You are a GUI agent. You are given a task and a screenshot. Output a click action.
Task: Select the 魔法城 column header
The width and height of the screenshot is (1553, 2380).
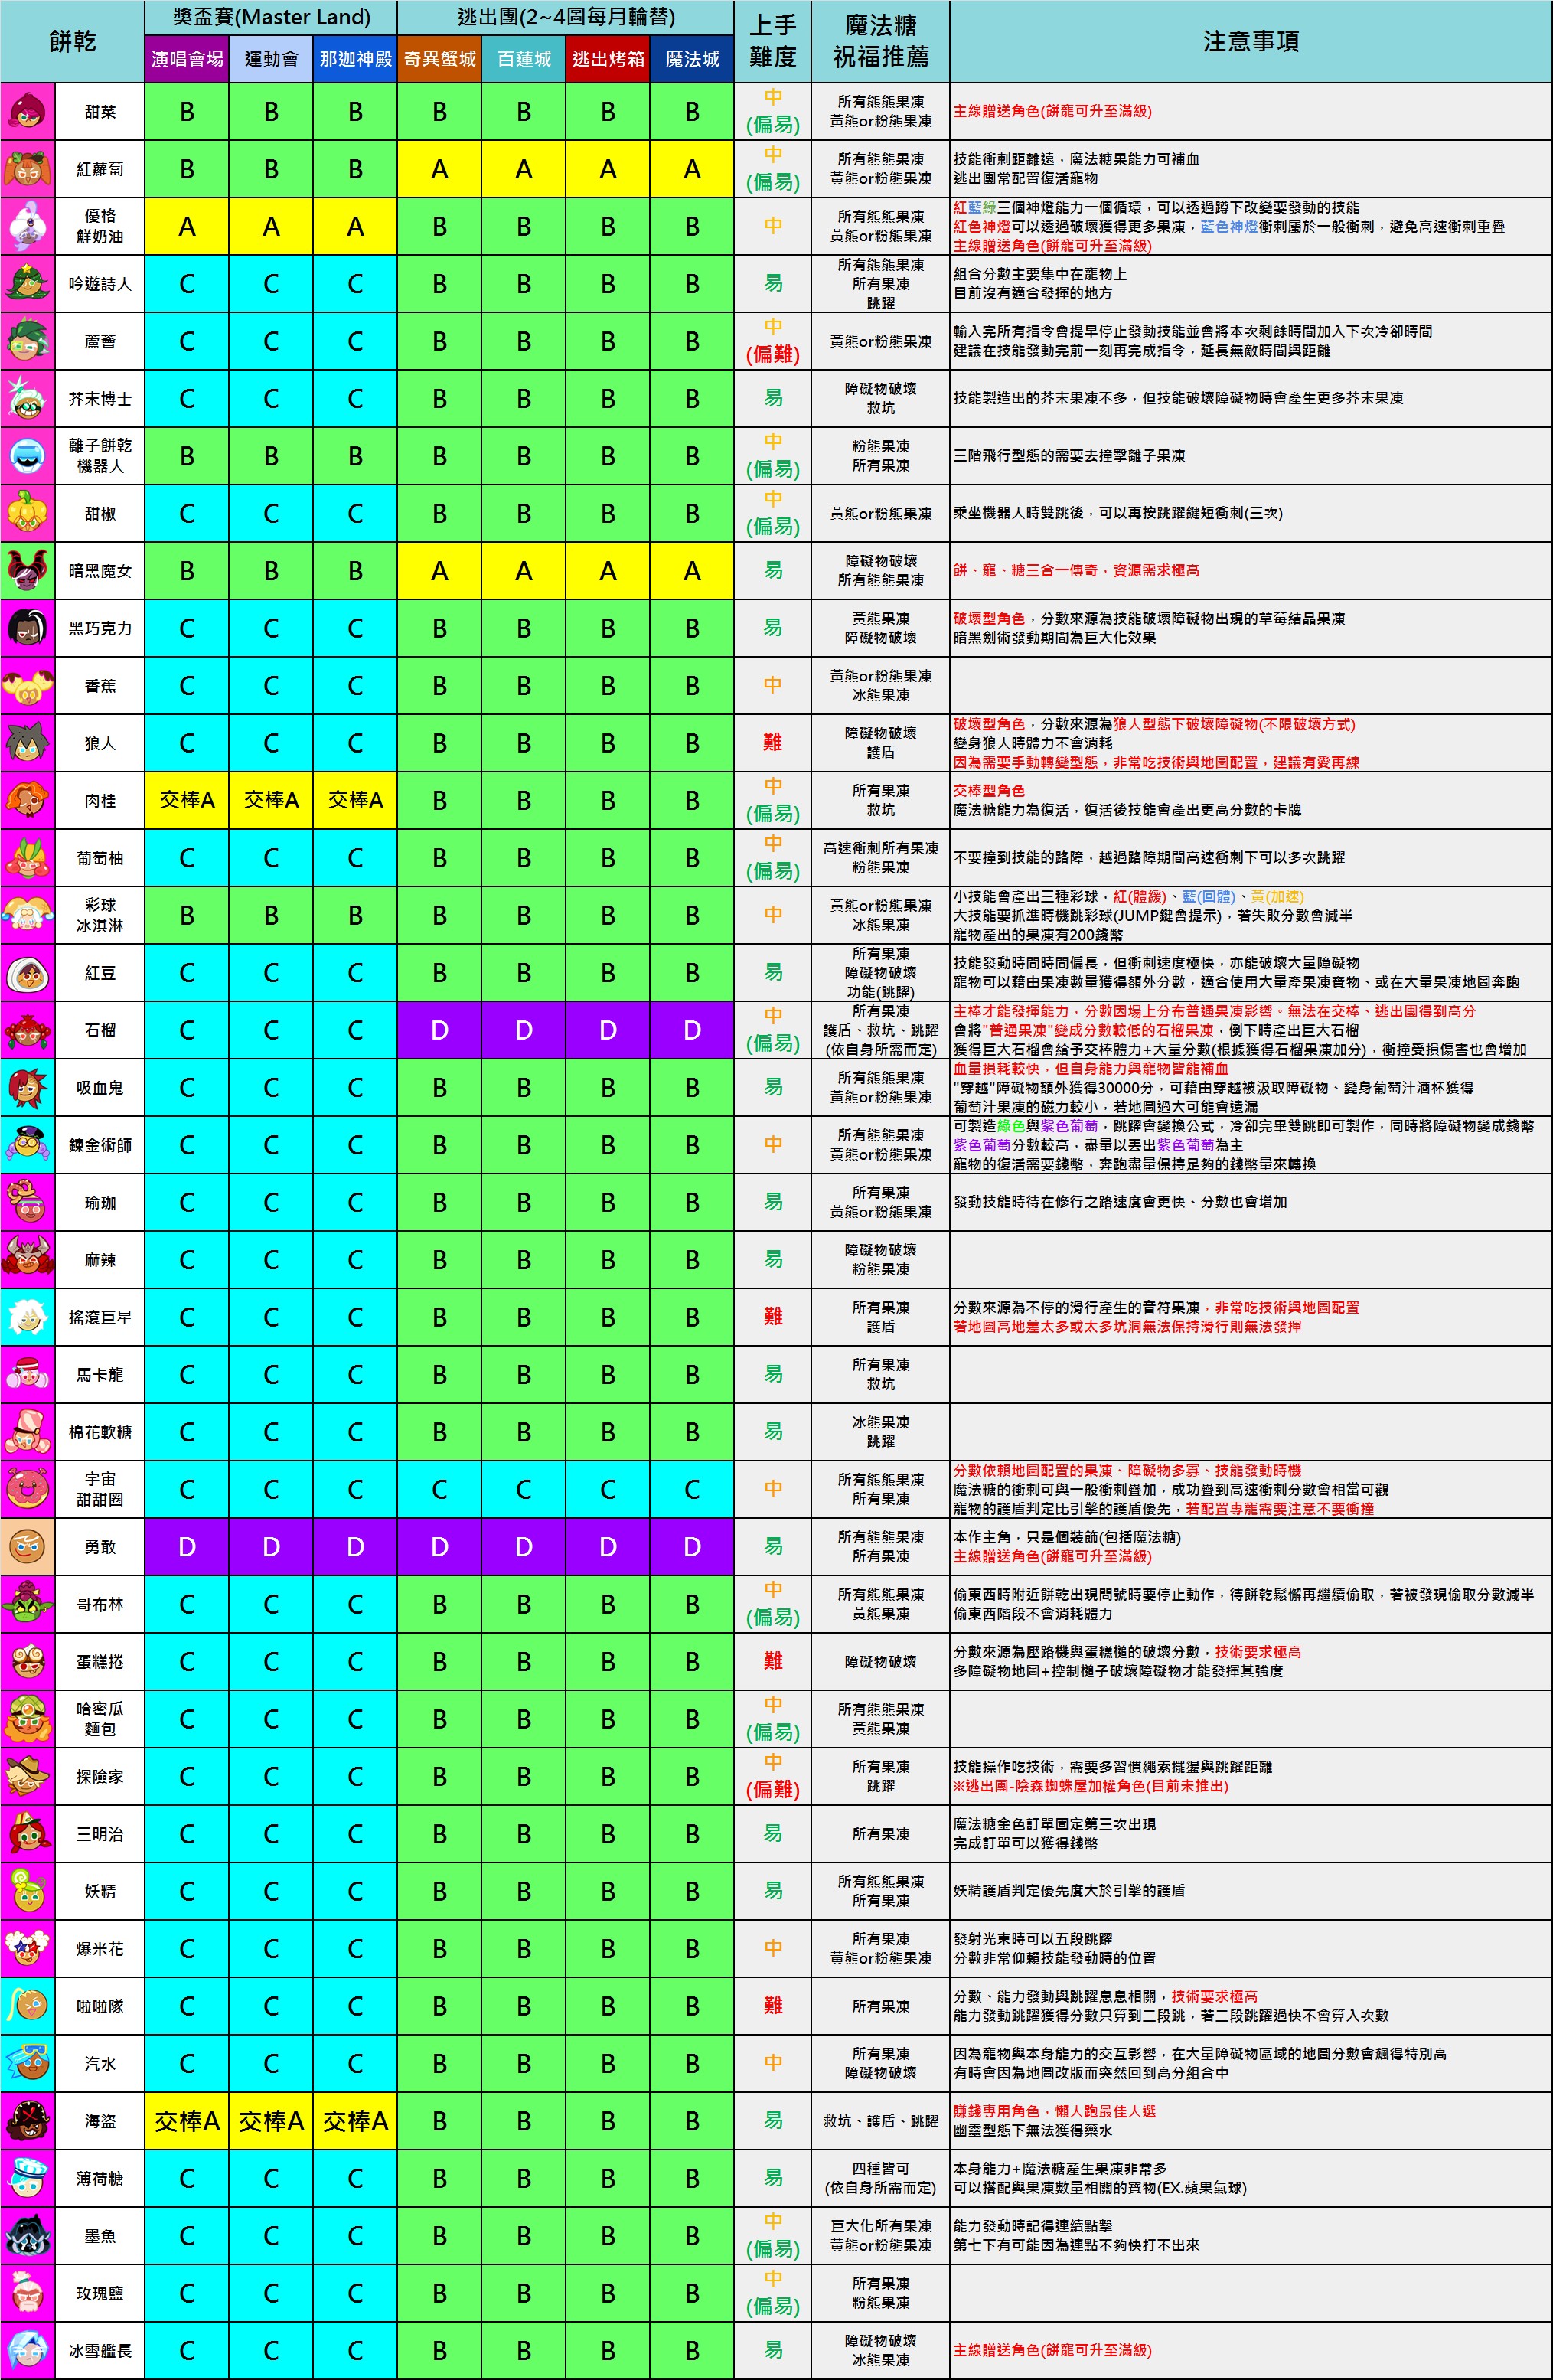coord(692,59)
